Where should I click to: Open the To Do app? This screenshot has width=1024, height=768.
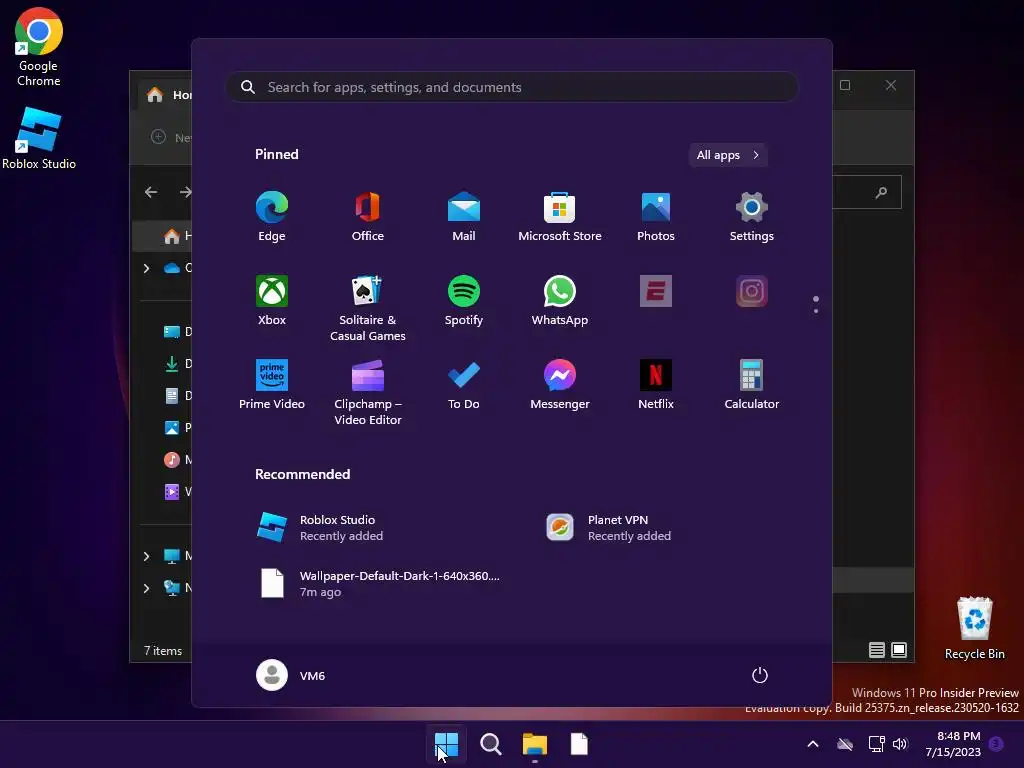[464, 385]
